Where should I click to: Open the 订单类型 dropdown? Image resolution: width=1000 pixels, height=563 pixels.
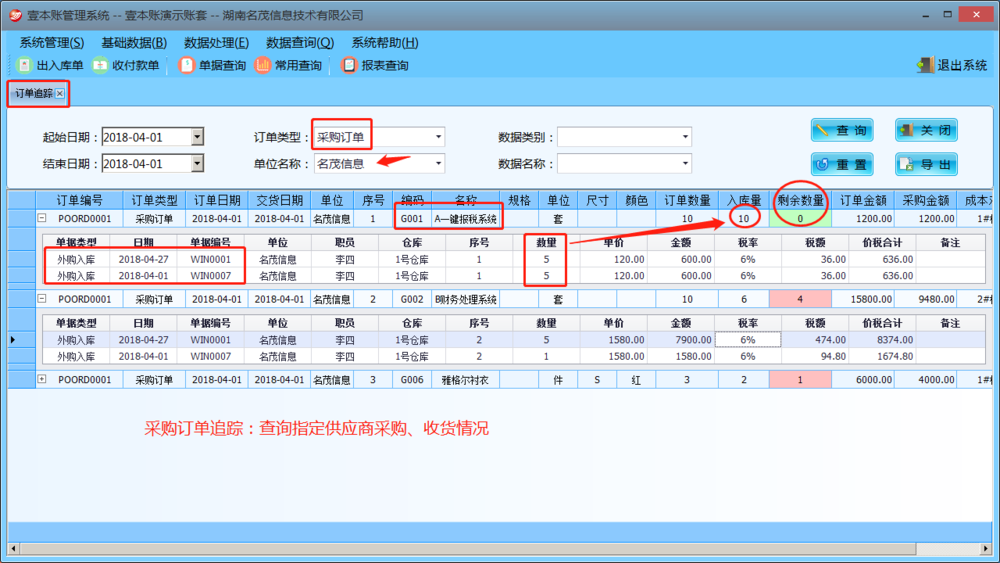pos(438,137)
